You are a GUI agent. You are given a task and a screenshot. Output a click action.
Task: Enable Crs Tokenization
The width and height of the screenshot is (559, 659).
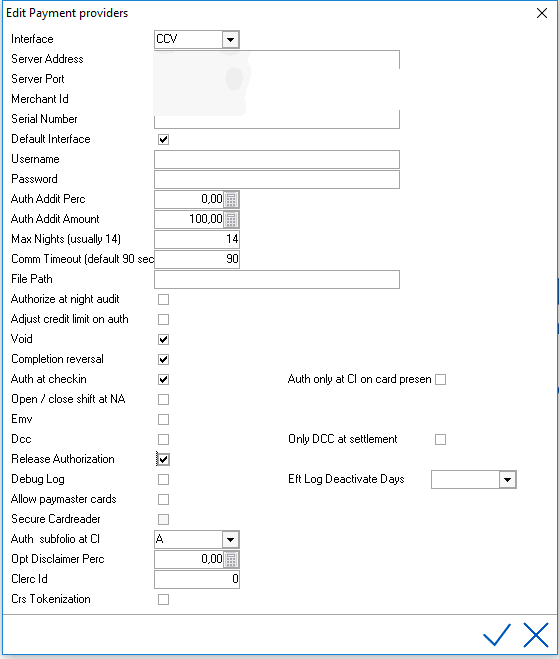click(x=163, y=599)
